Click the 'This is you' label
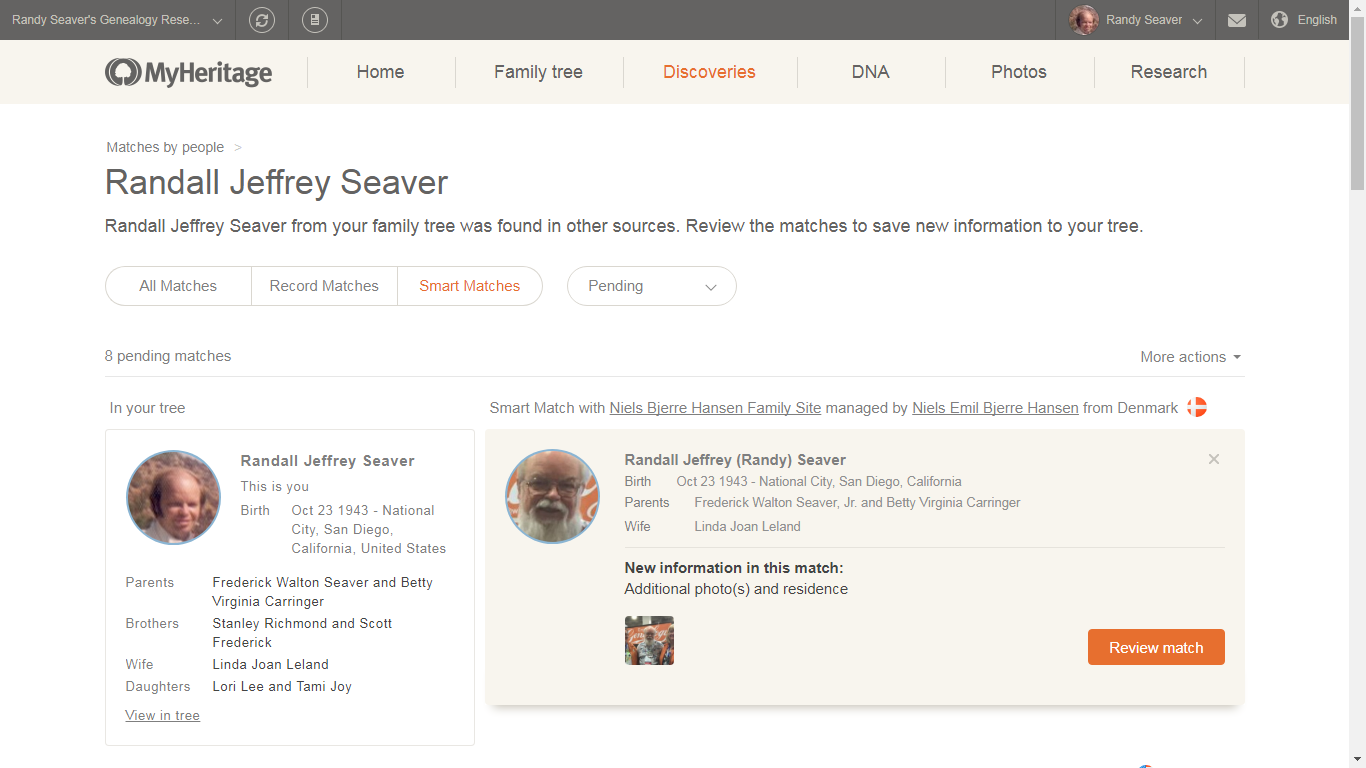This screenshot has width=1366, height=768. click(x=275, y=486)
